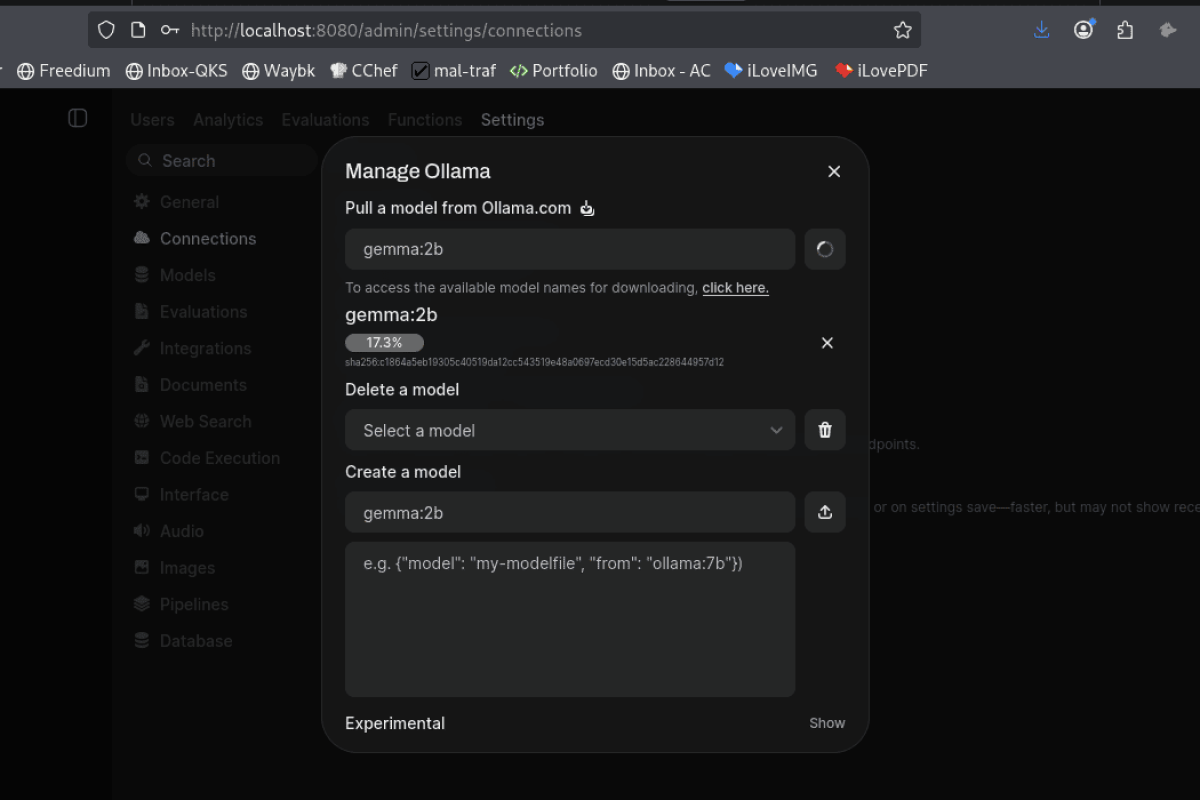
Task: Click the 17.3% download progress bar
Action: (384, 343)
